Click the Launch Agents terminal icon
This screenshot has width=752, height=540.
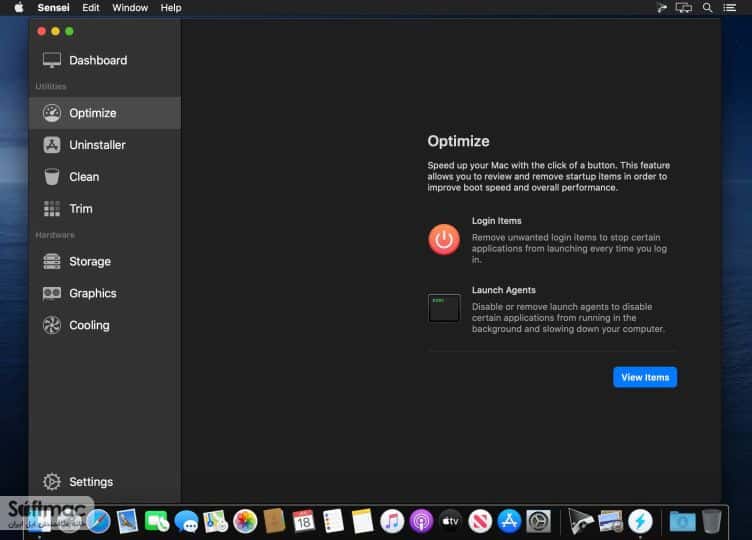(444, 308)
